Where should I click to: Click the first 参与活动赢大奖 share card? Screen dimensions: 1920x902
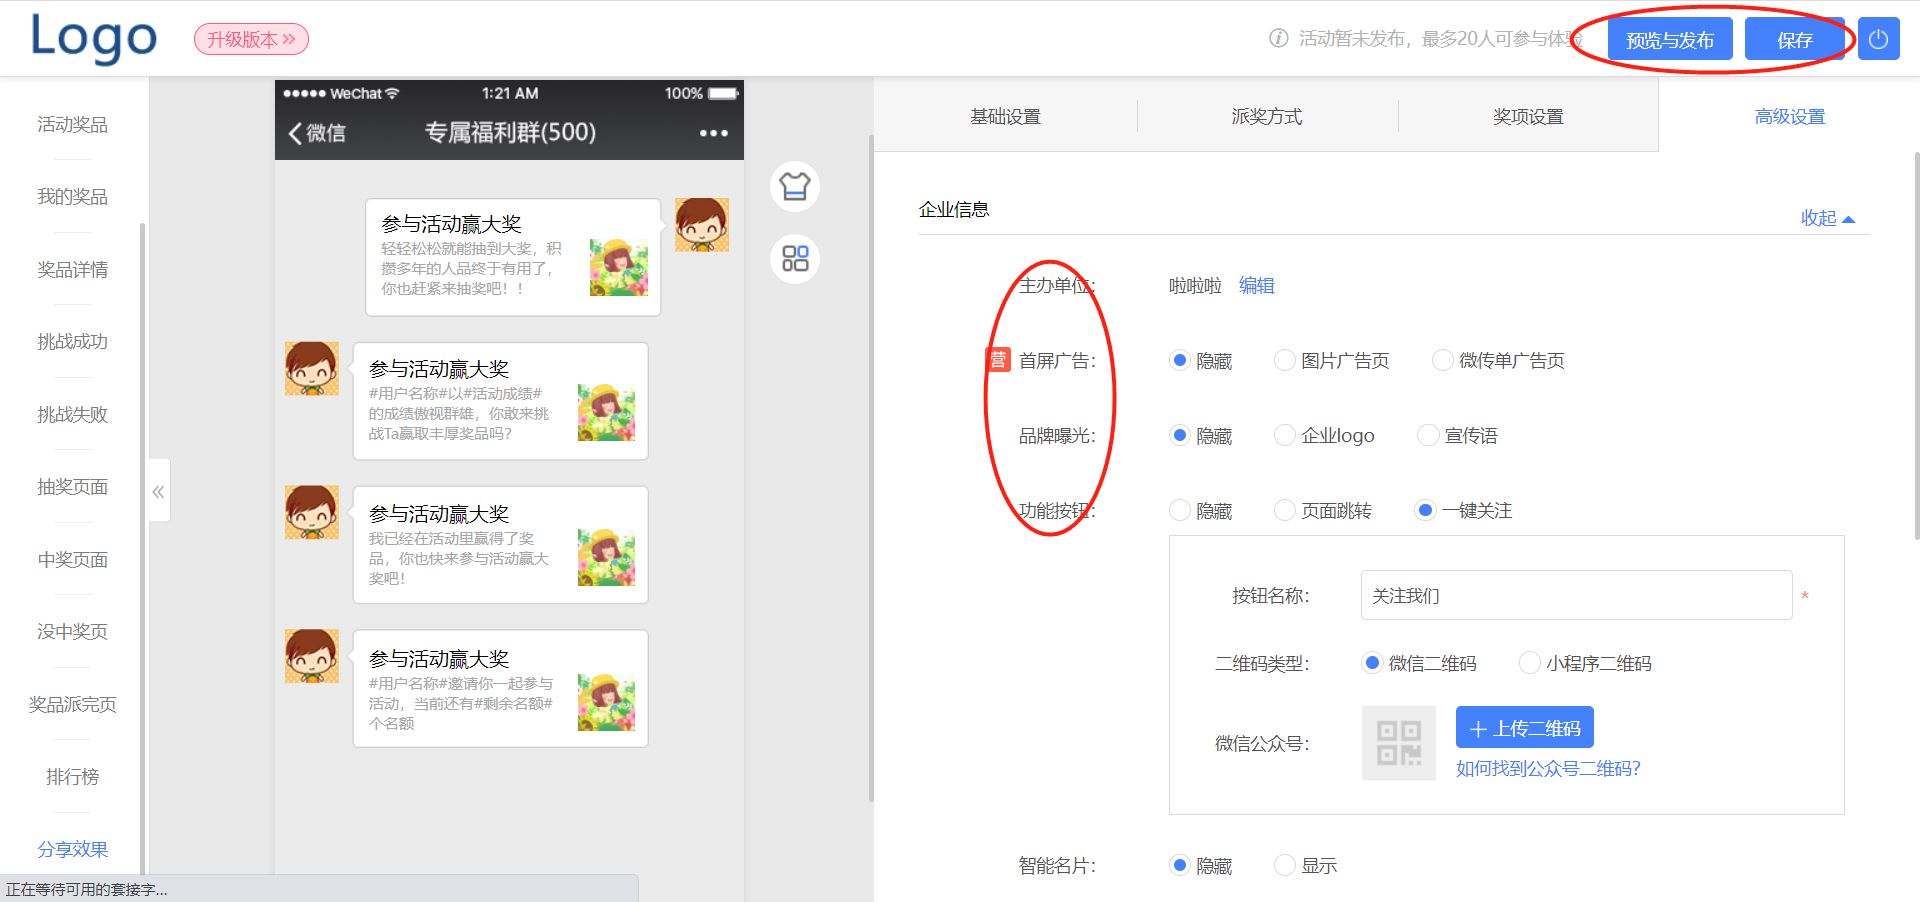tap(513, 257)
